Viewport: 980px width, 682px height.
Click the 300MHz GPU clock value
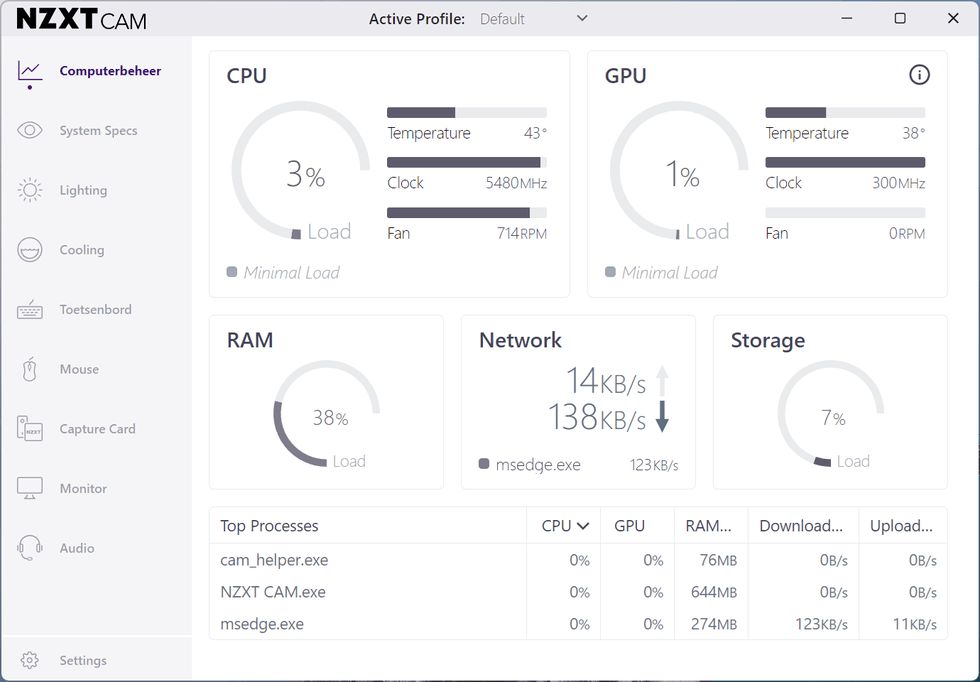click(899, 183)
